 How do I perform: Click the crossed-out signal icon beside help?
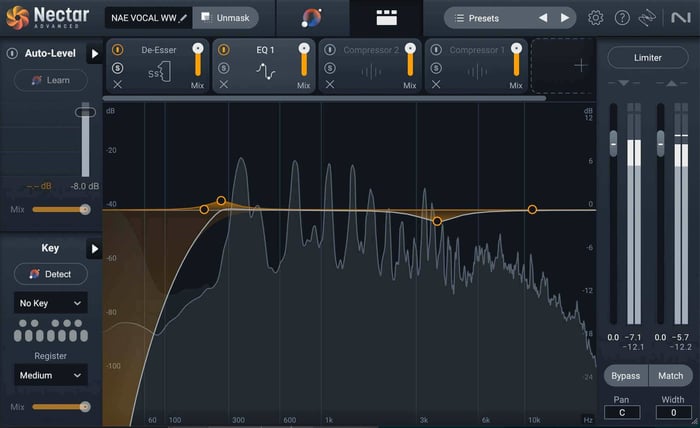coord(647,18)
